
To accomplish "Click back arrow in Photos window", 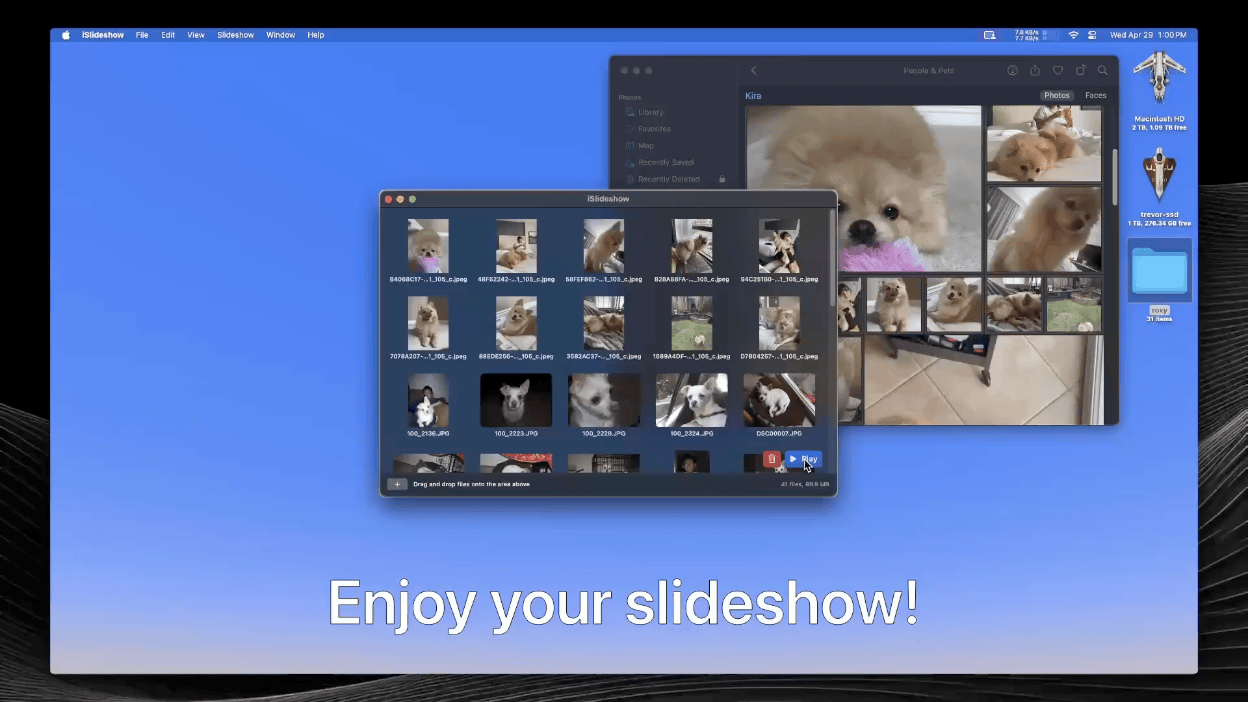I will tap(754, 71).
